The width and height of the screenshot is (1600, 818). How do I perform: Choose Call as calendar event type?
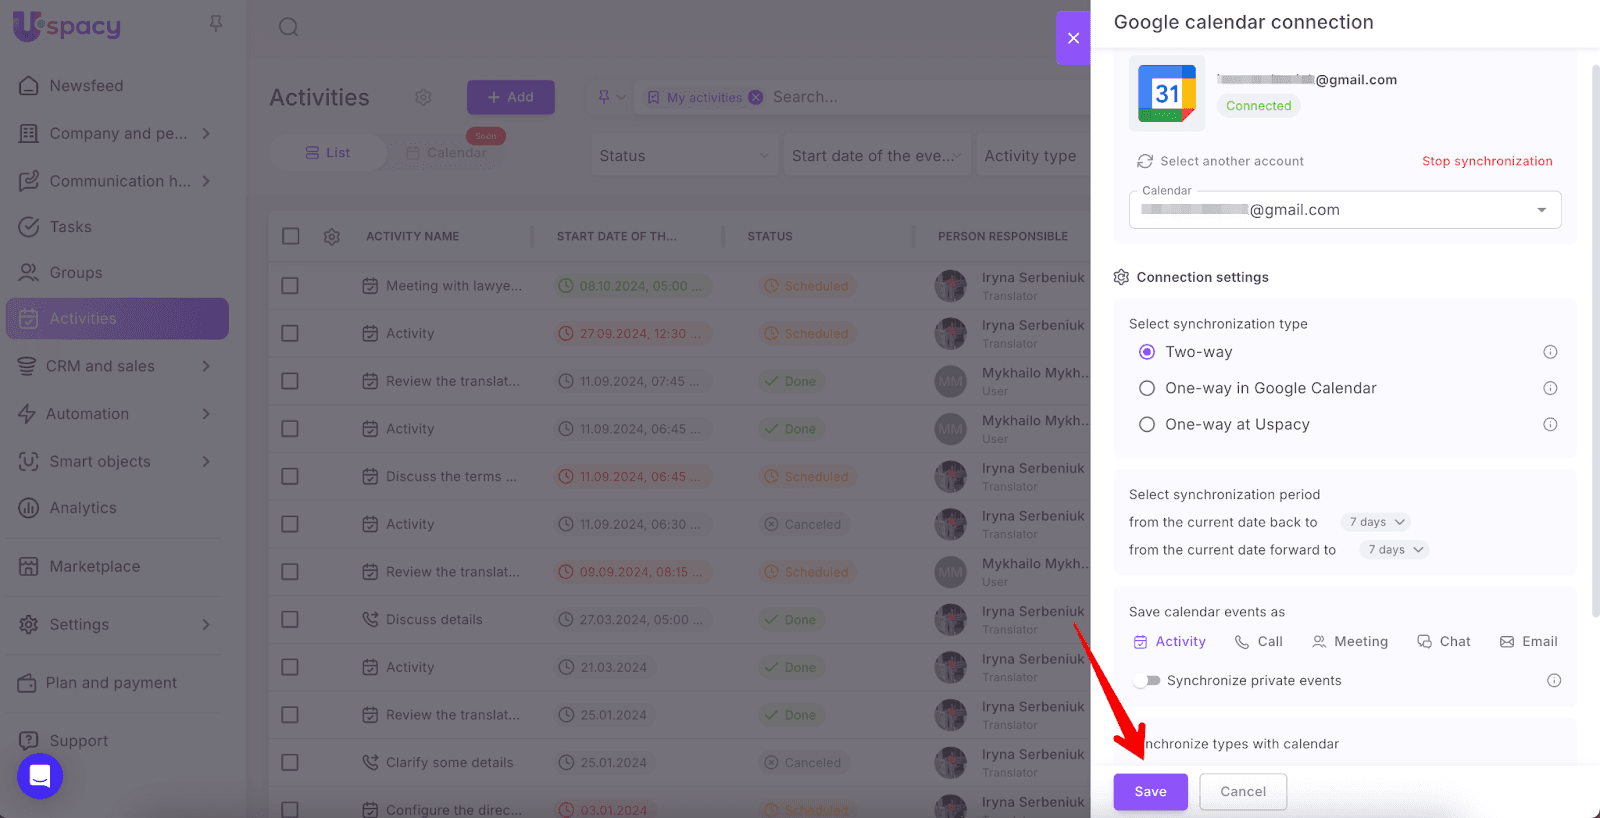[1258, 642]
